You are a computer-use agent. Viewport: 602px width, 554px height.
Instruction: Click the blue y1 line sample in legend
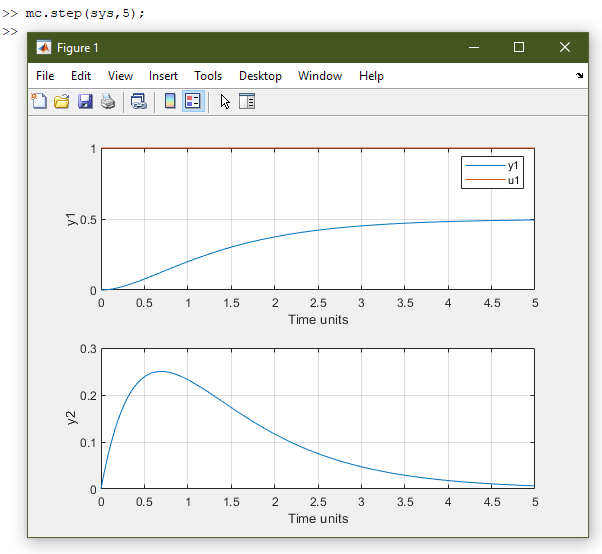(485, 165)
